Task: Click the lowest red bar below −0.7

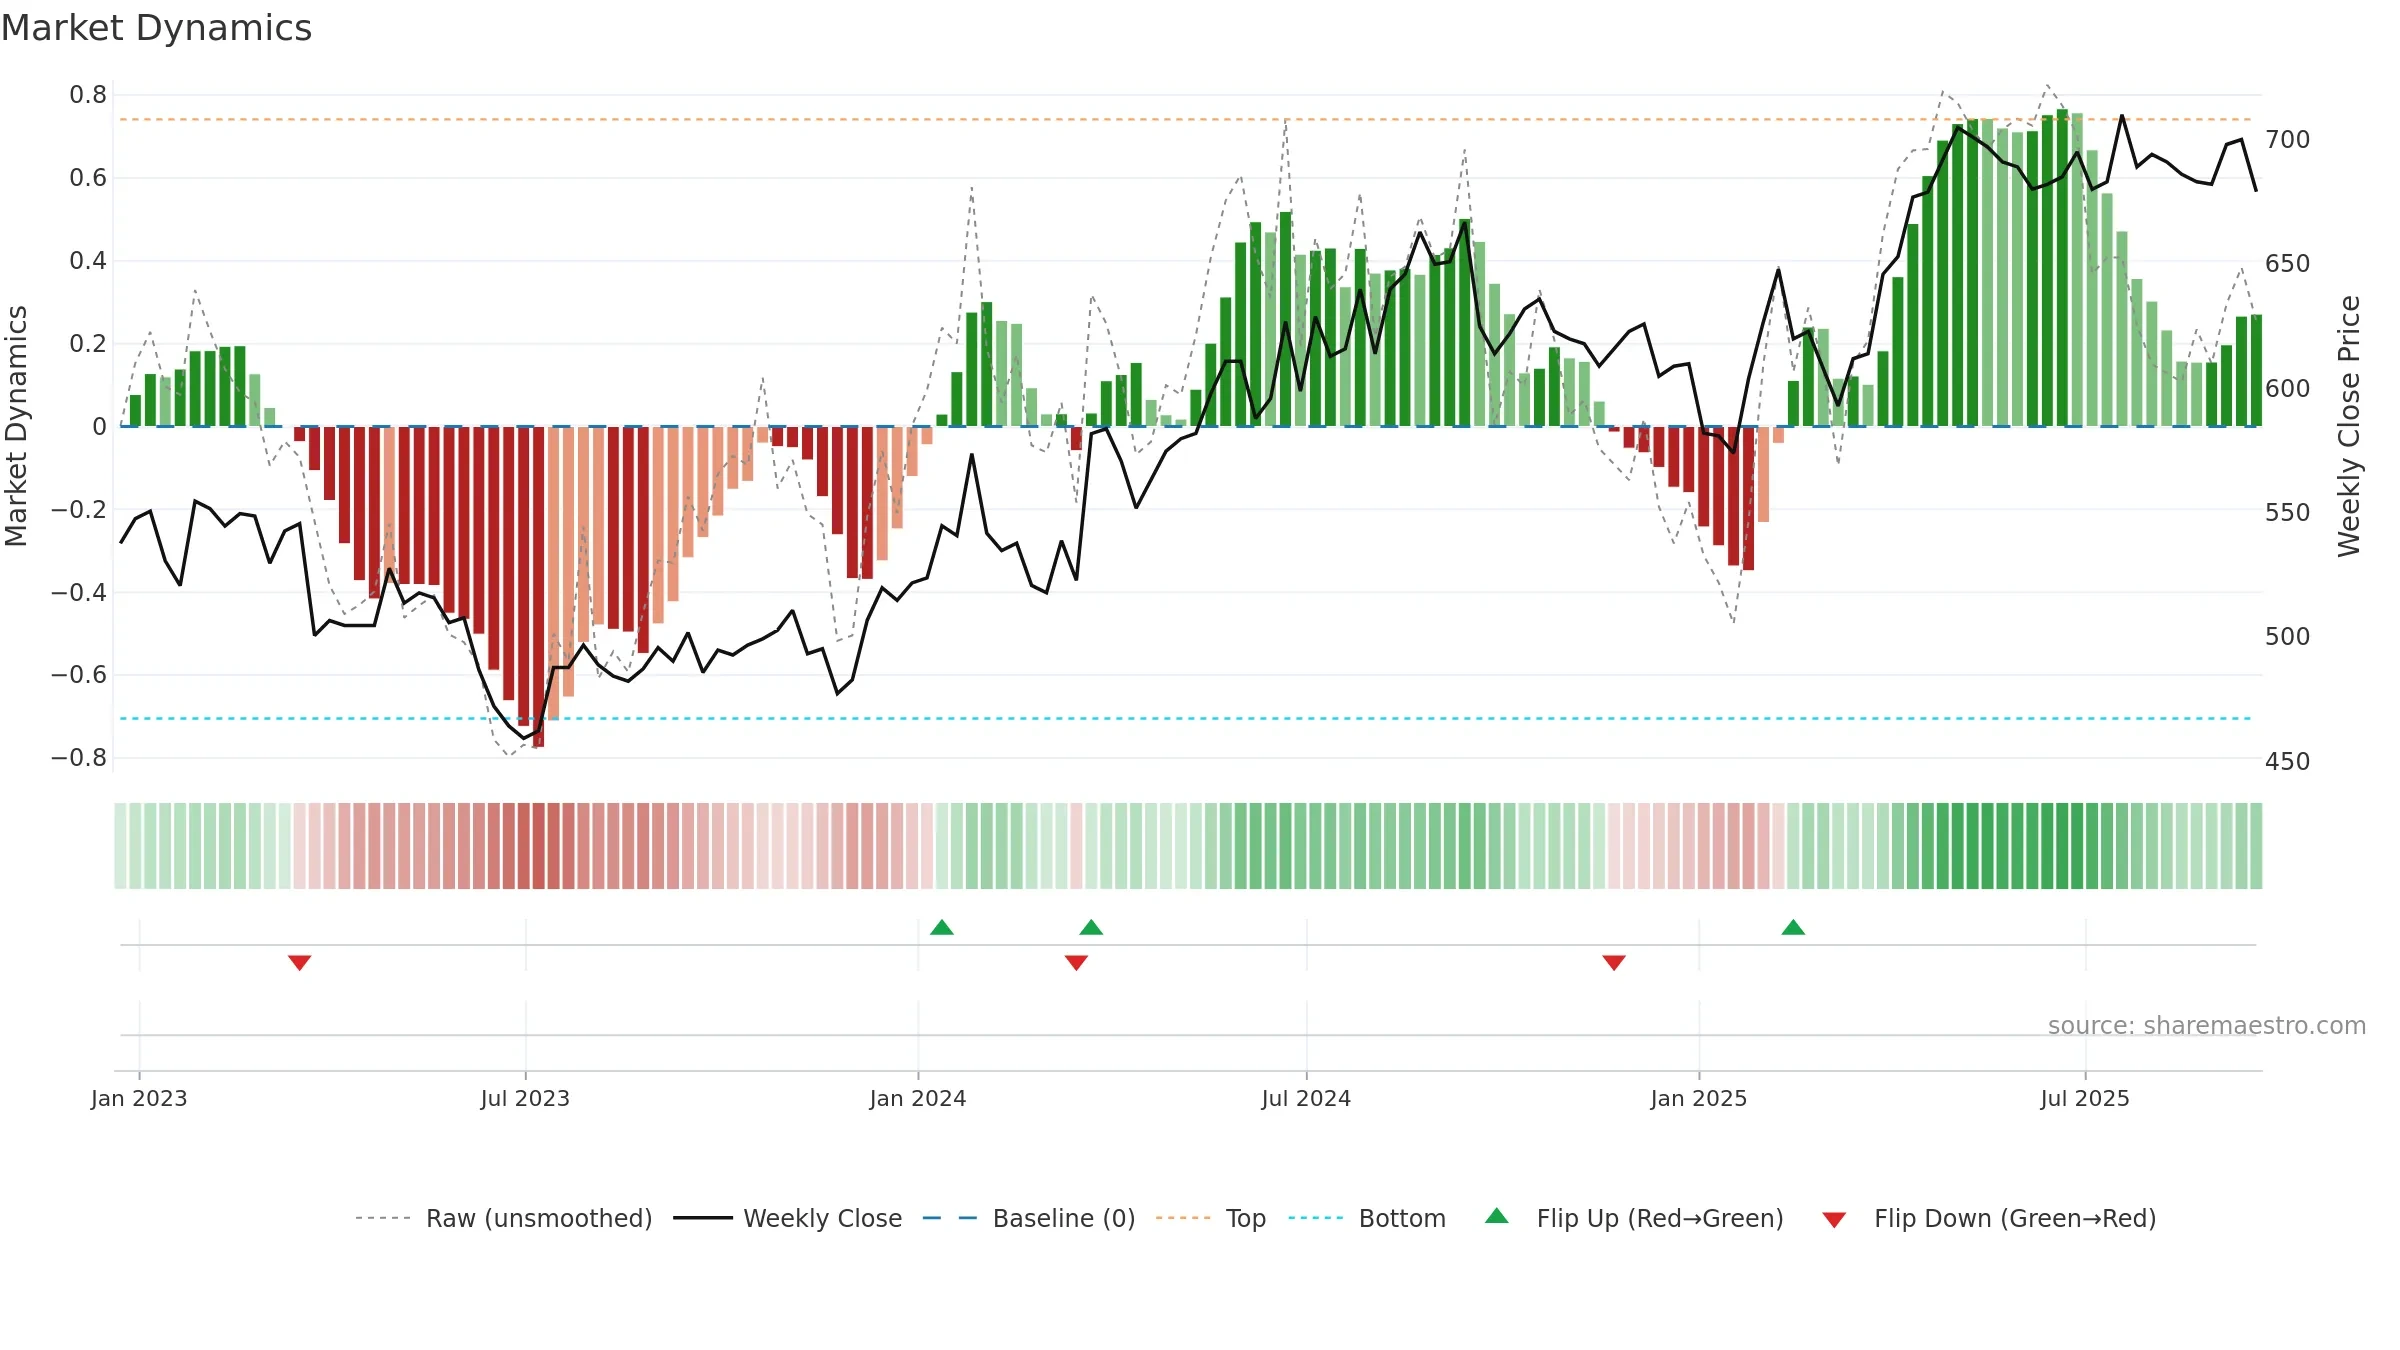Action: [539, 587]
